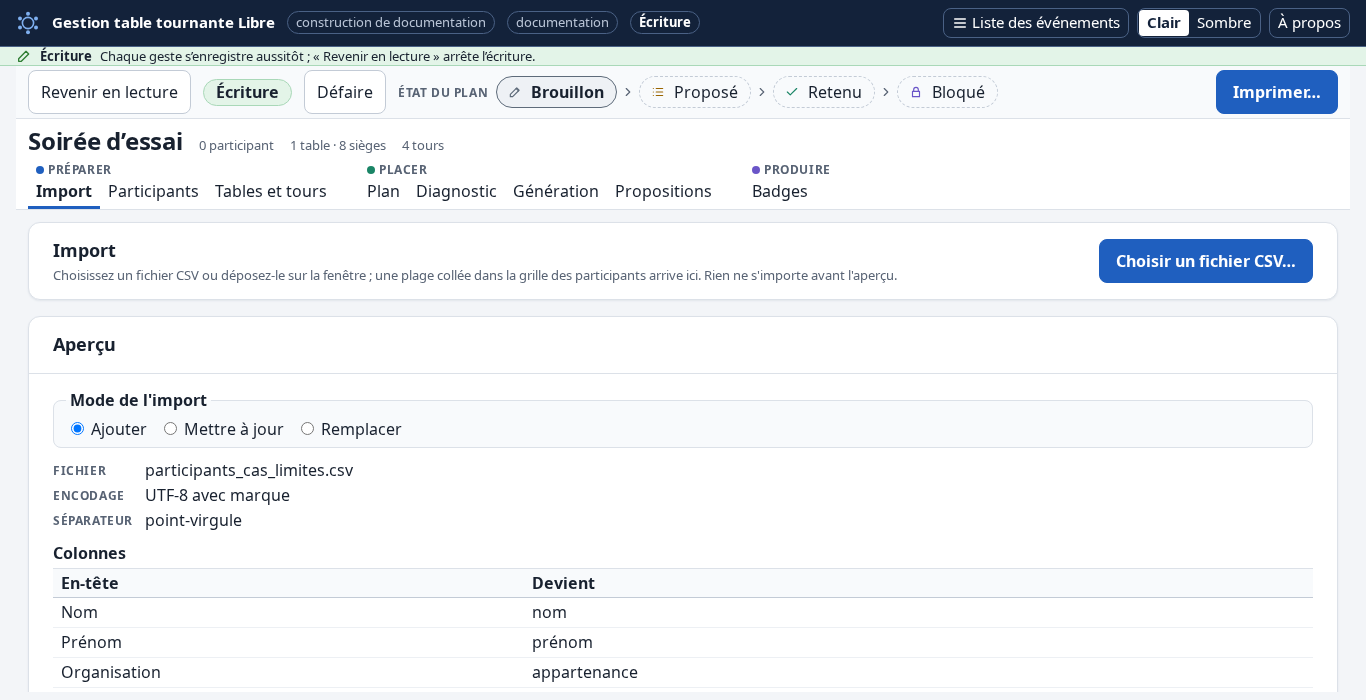Go to the Propositions tab
This screenshot has height=700, width=1366.
click(663, 191)
